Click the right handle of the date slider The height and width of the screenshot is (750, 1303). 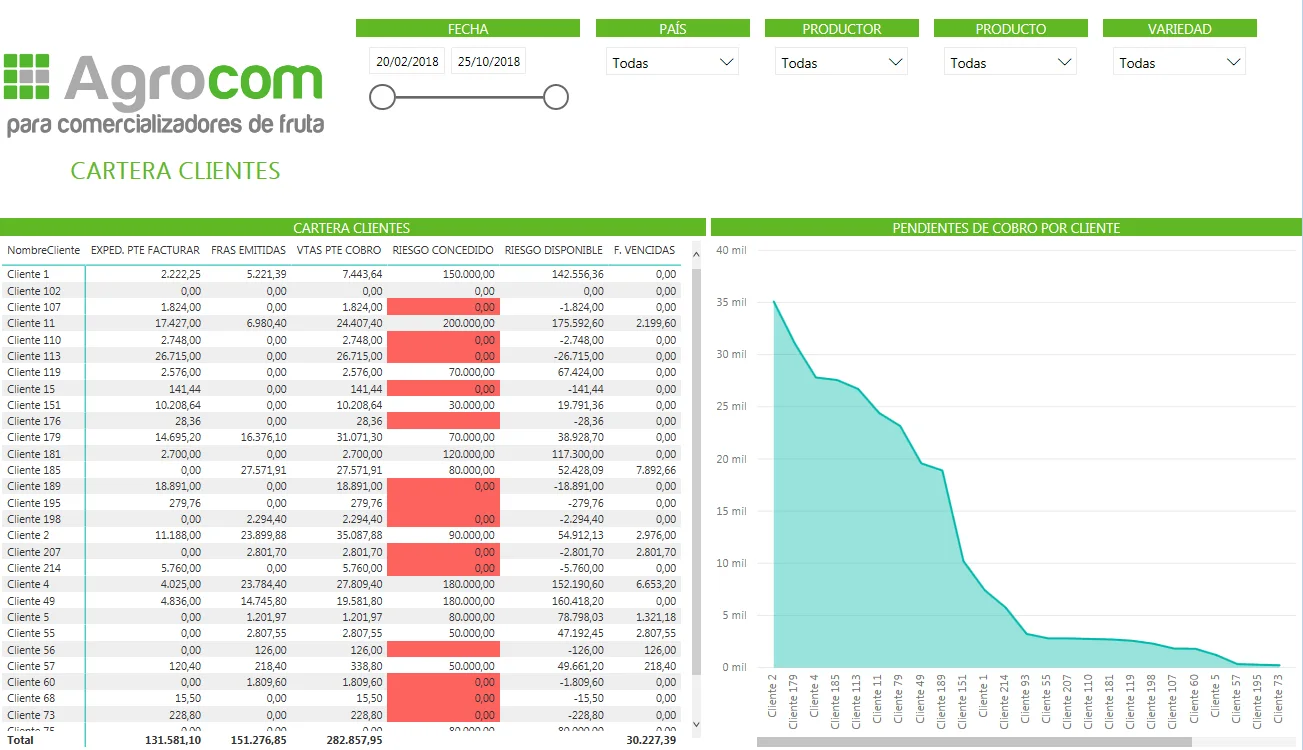coord(556,97)
